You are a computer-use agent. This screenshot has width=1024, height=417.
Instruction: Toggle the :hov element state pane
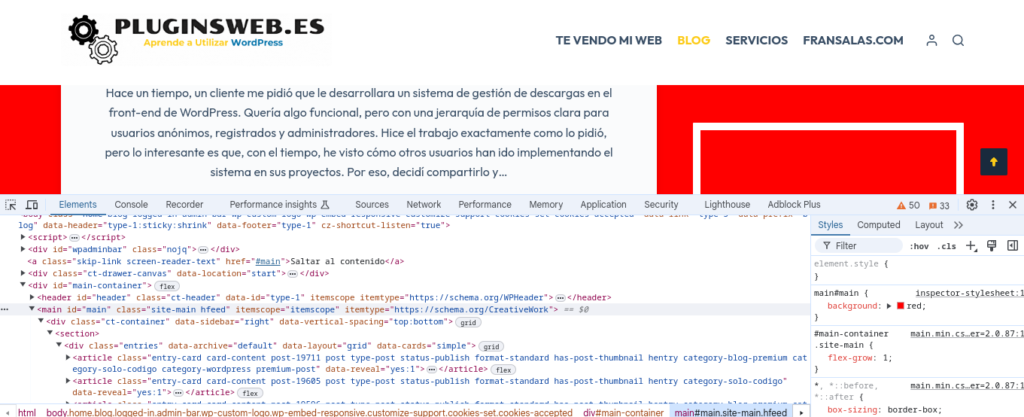coord(919,246)
